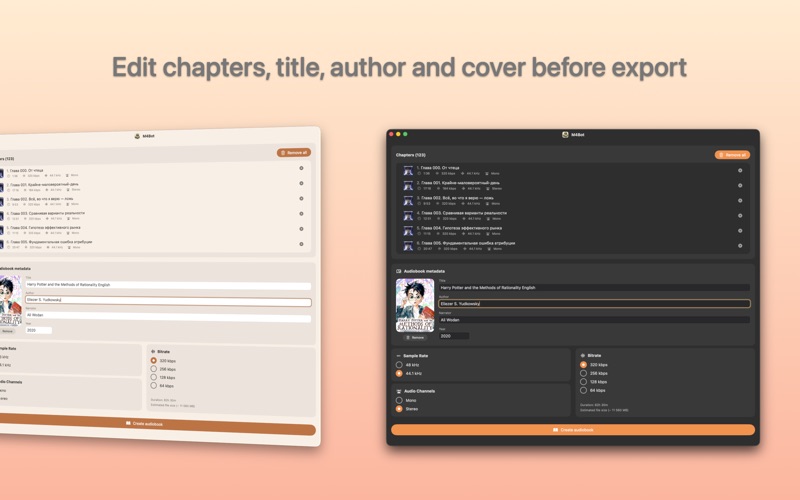Click the Year field in dark window
Image resolution: width=800 pixels, height=500 pixels.
[454, 336]
